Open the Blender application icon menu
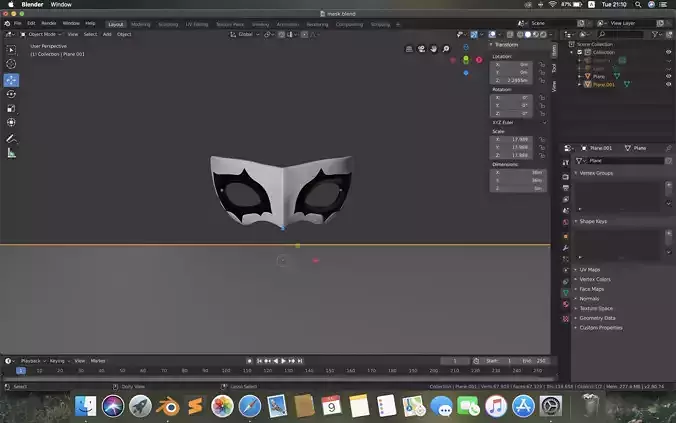The height and width of the screenshot is (423, 676). pos(7,24)
